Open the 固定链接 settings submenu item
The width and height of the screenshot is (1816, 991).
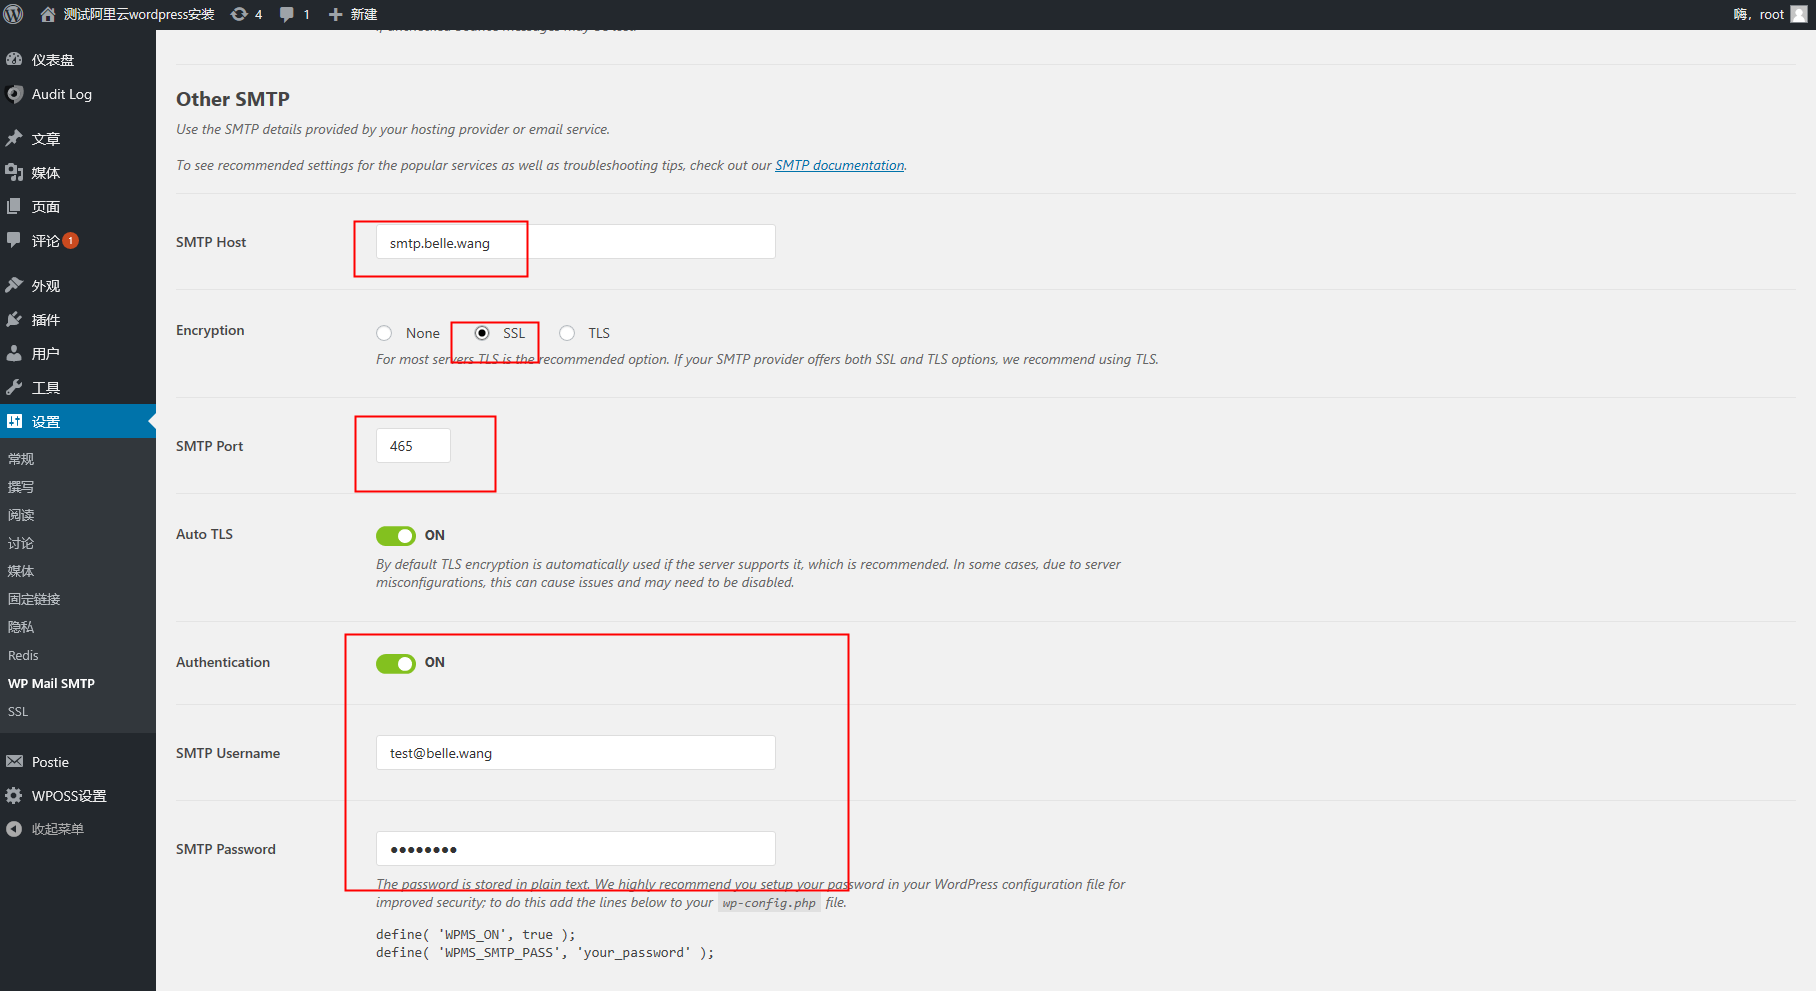tap(34, 599)
